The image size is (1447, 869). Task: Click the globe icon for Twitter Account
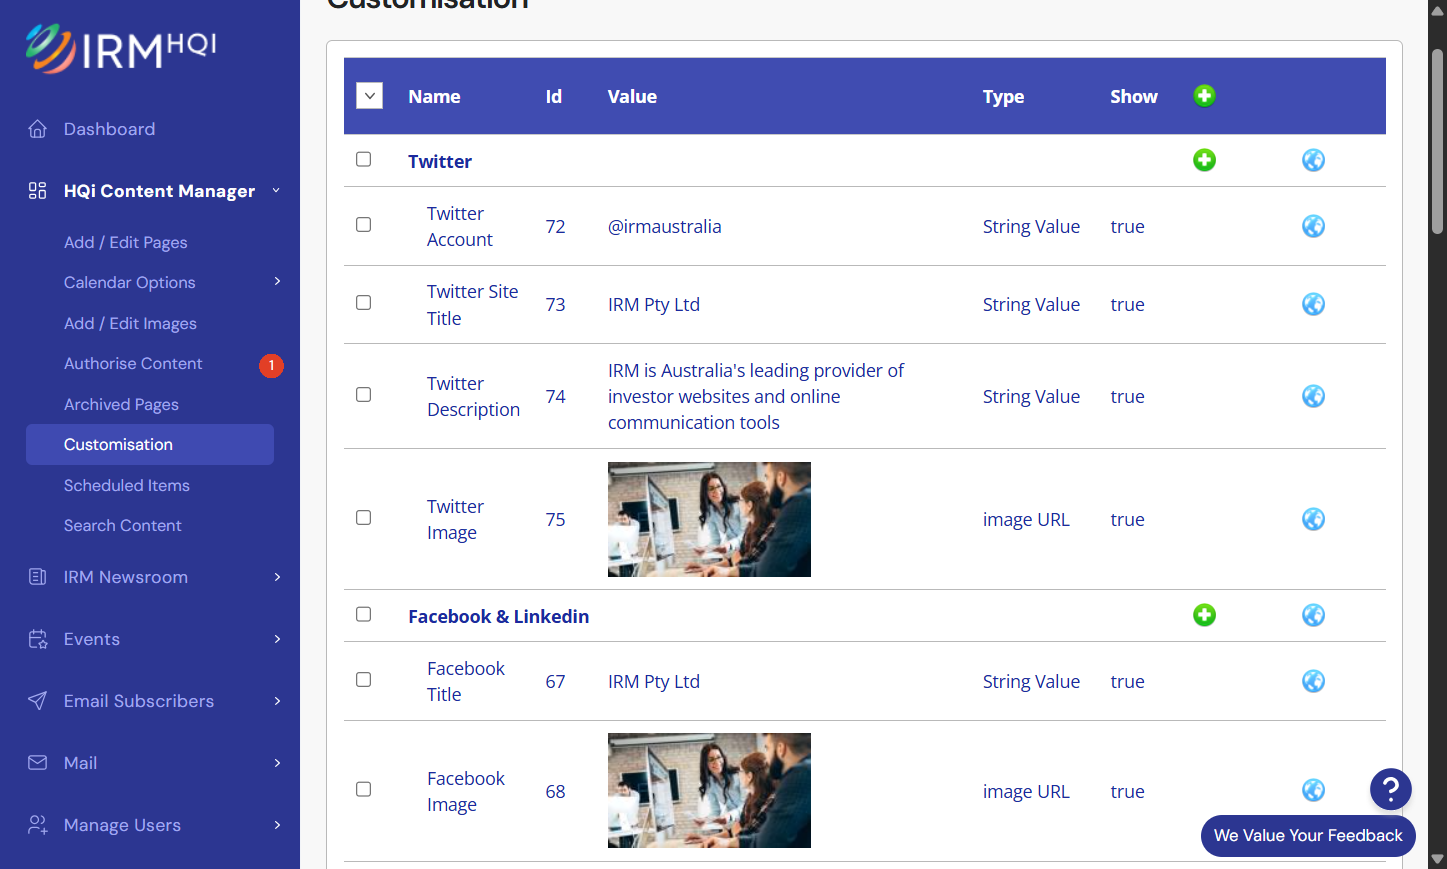(x=1313, y=226)
